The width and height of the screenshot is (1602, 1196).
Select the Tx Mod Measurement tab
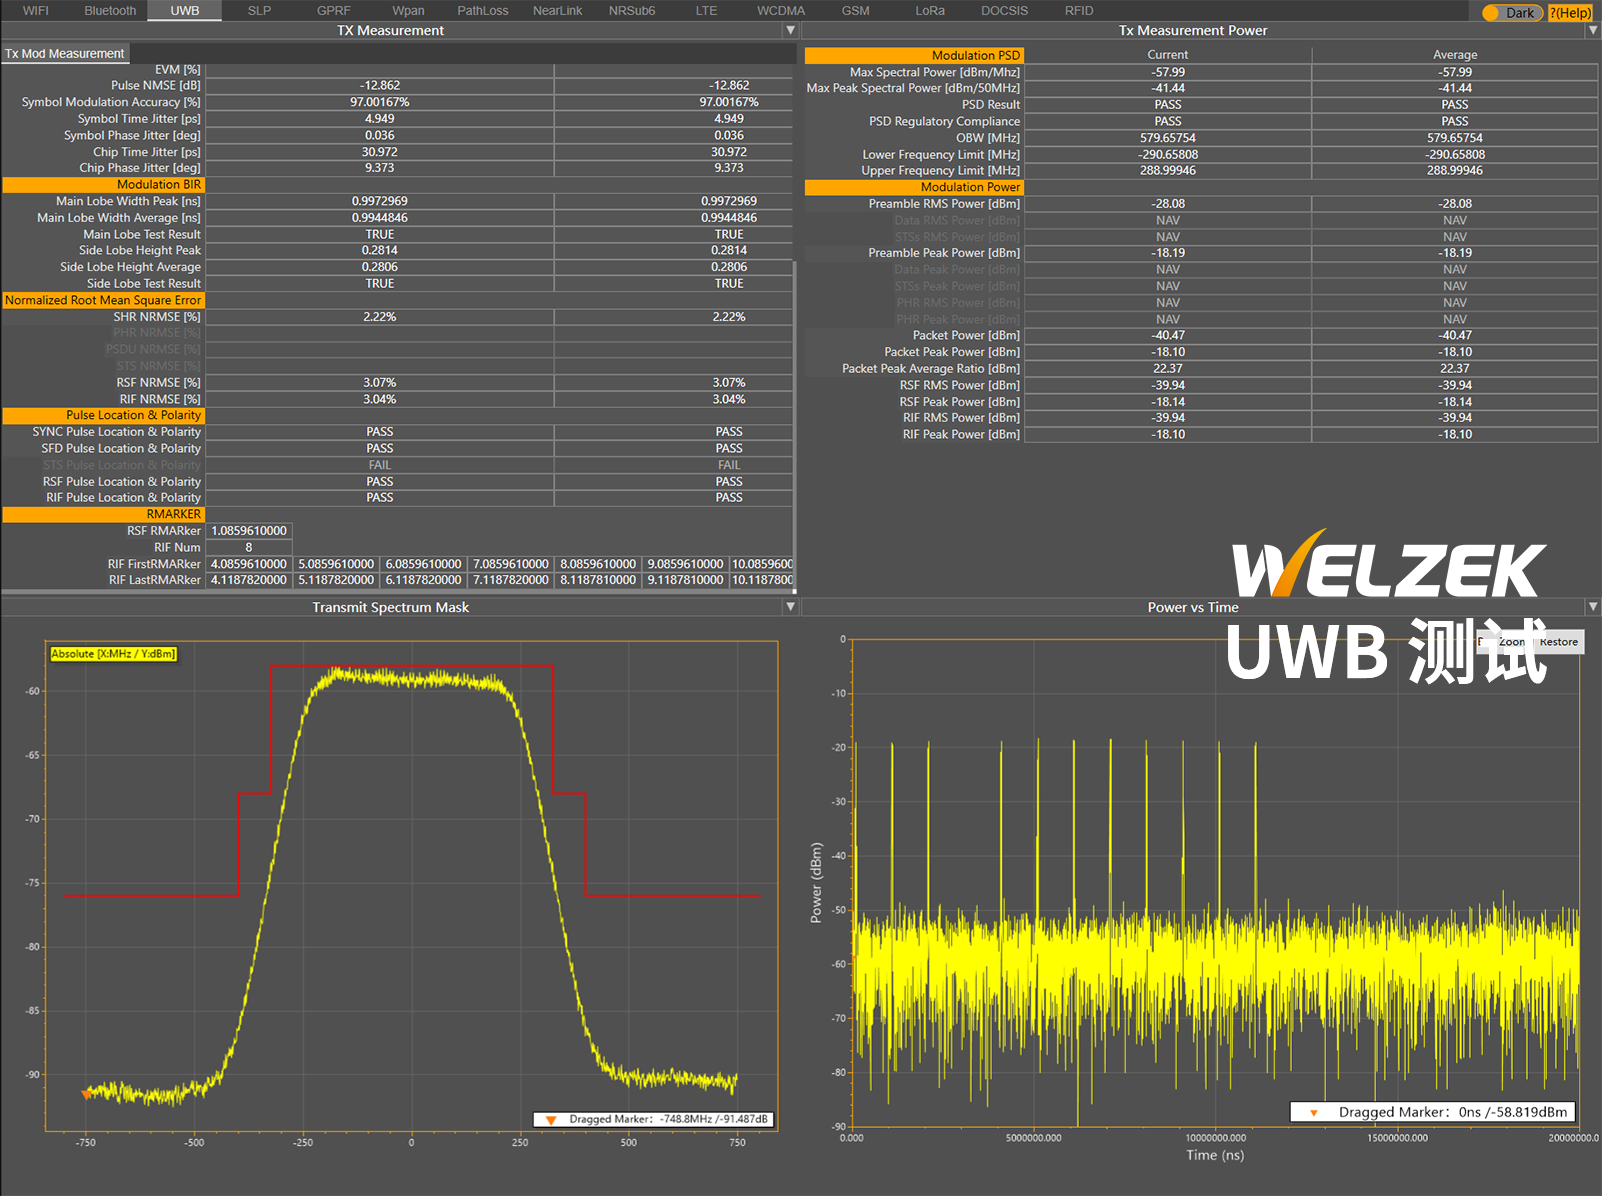65,54
